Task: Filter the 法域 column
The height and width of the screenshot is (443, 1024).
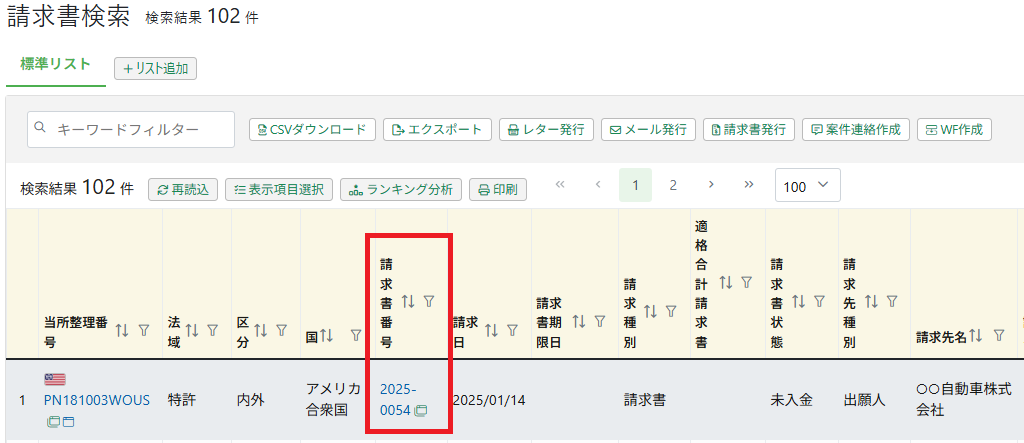Action: pos(212,331)
